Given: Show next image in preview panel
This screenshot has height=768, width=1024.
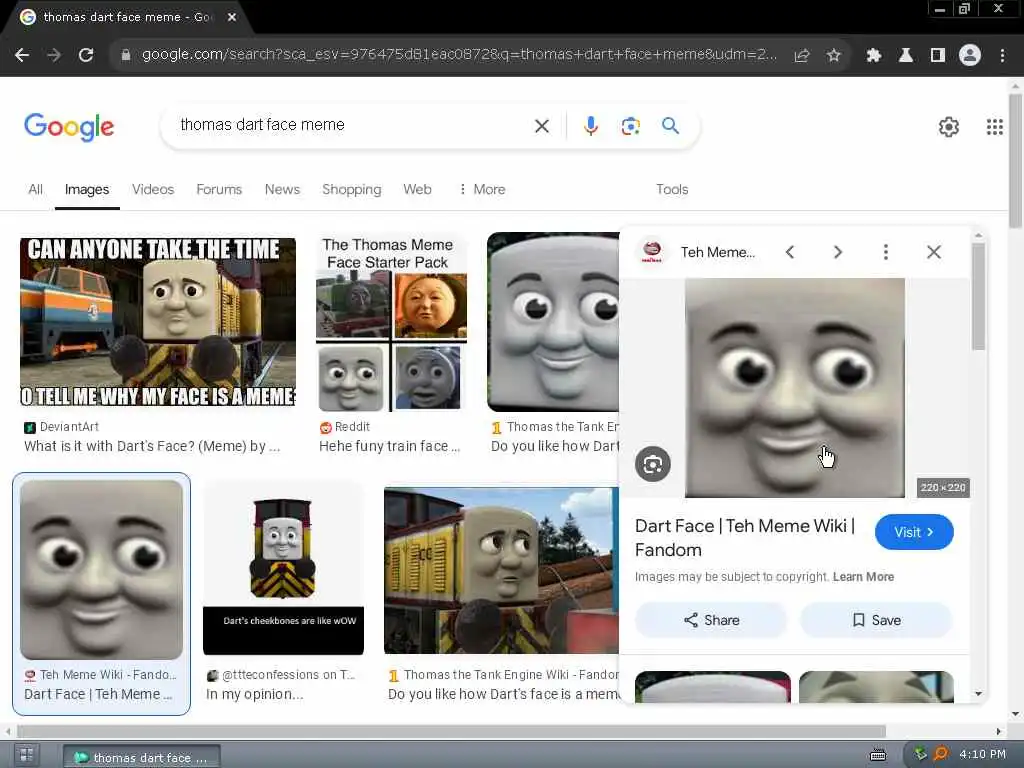Looking at the screenshot, I should tap(838, 252).
